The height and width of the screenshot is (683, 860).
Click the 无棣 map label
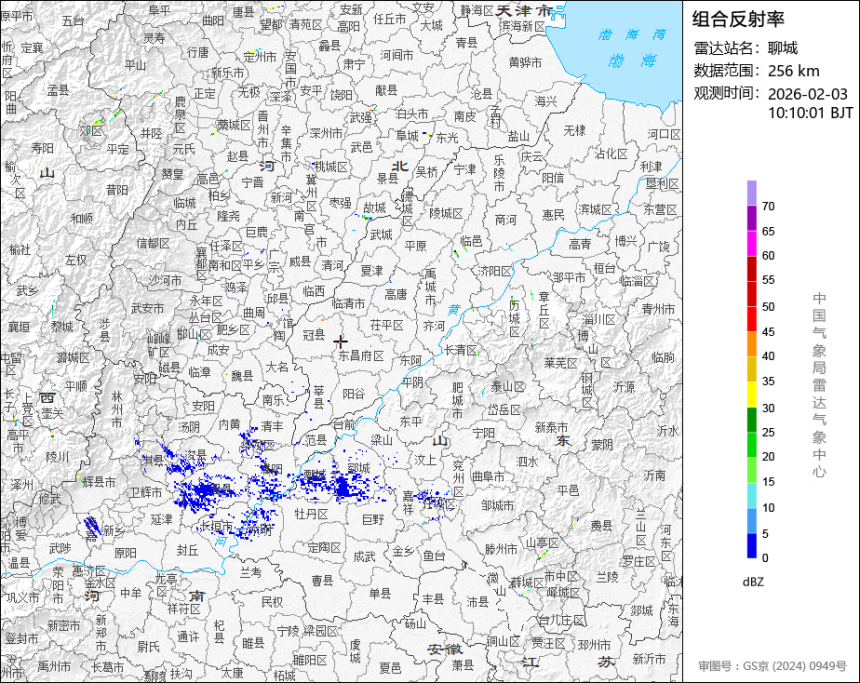pyautogui.click(x=574, y=131)
